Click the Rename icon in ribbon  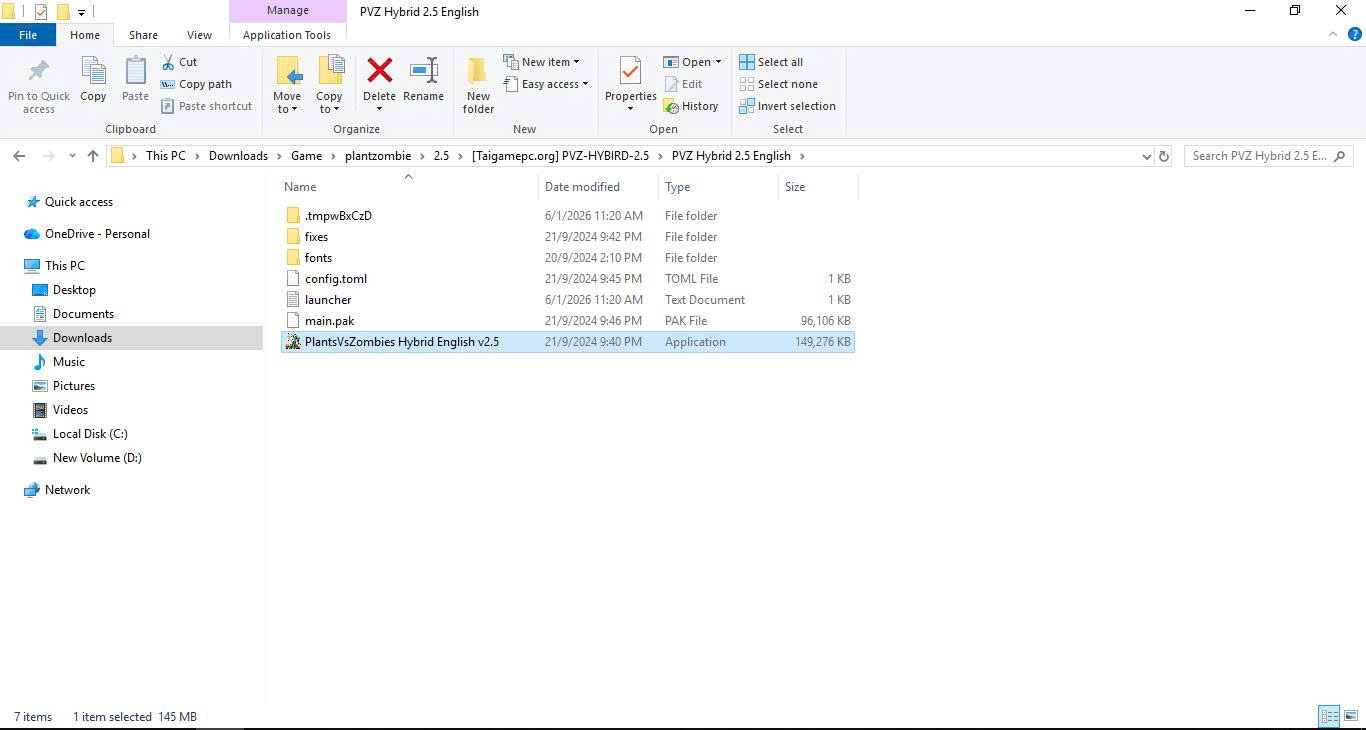point(423,72)
